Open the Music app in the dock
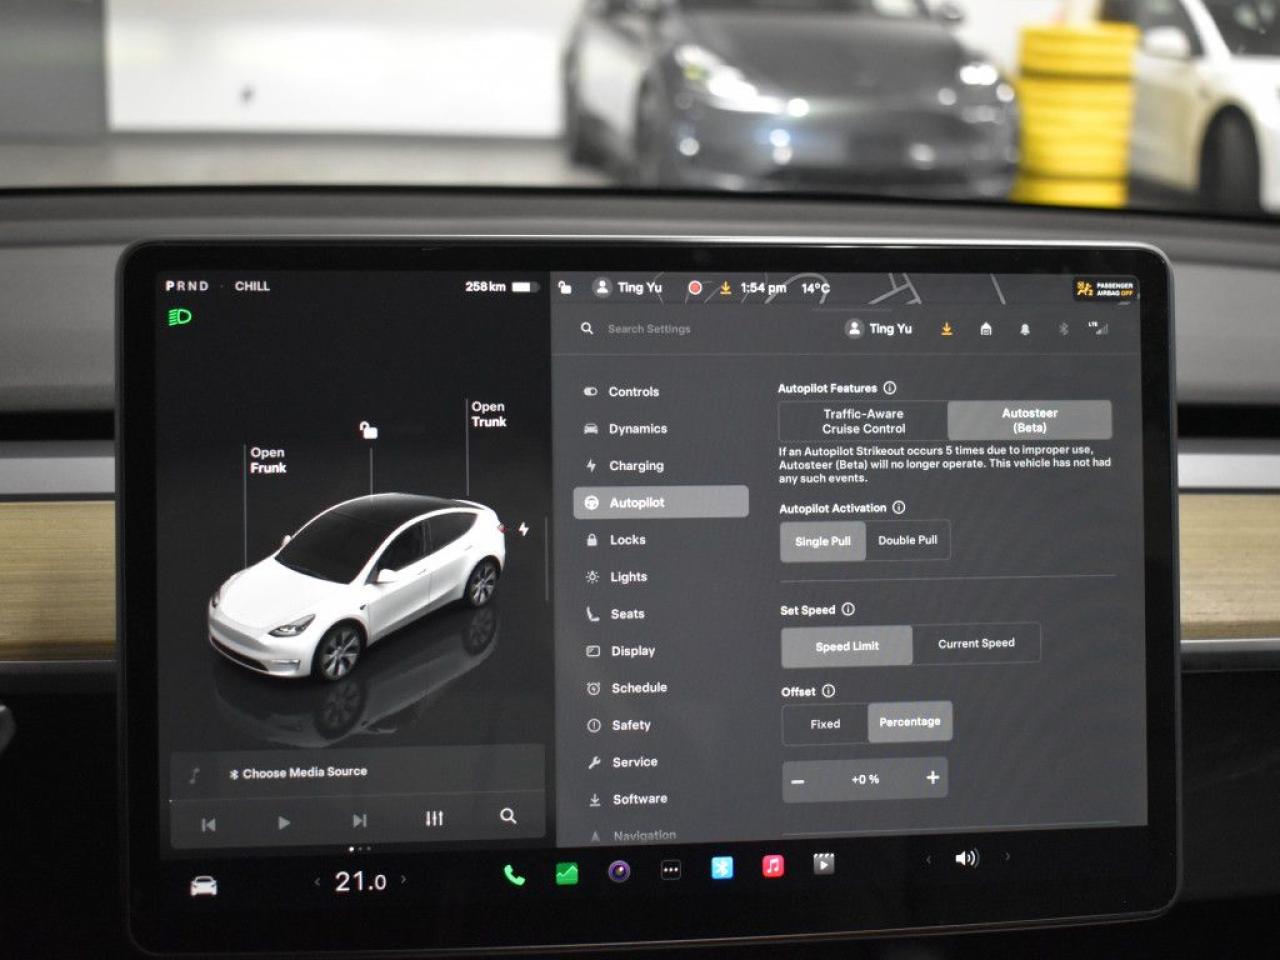The image size is (1280, 960). [x=773, y=865]
